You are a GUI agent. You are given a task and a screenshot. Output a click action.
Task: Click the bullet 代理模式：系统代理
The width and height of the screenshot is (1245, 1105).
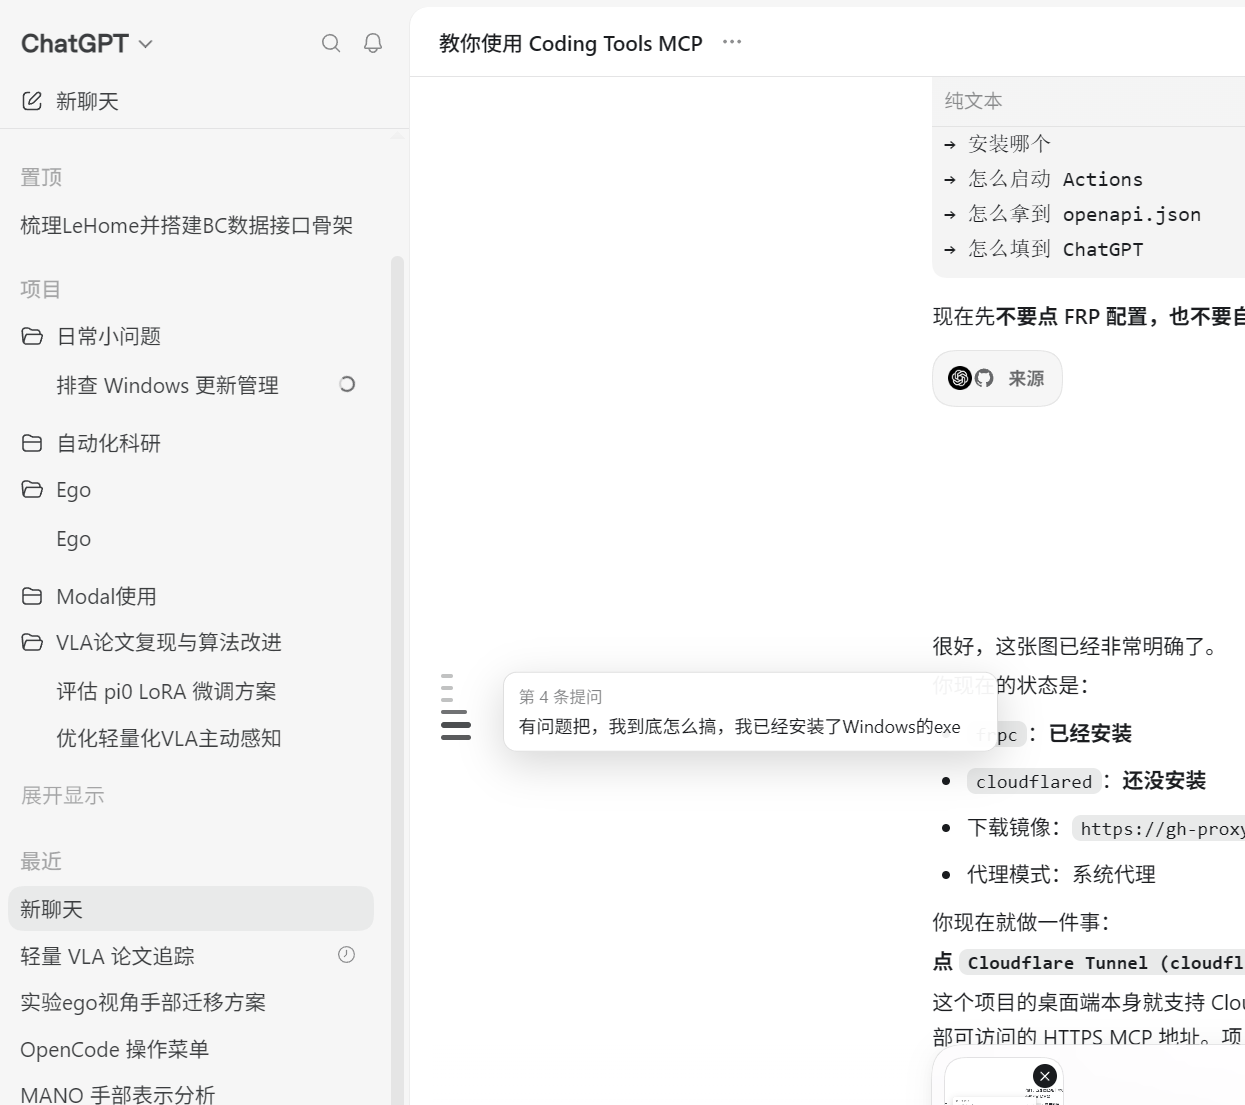[1061, 875]
